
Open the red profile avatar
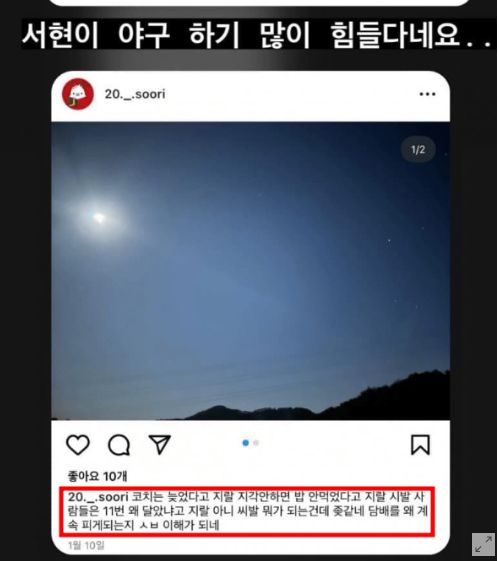[78, 94]
